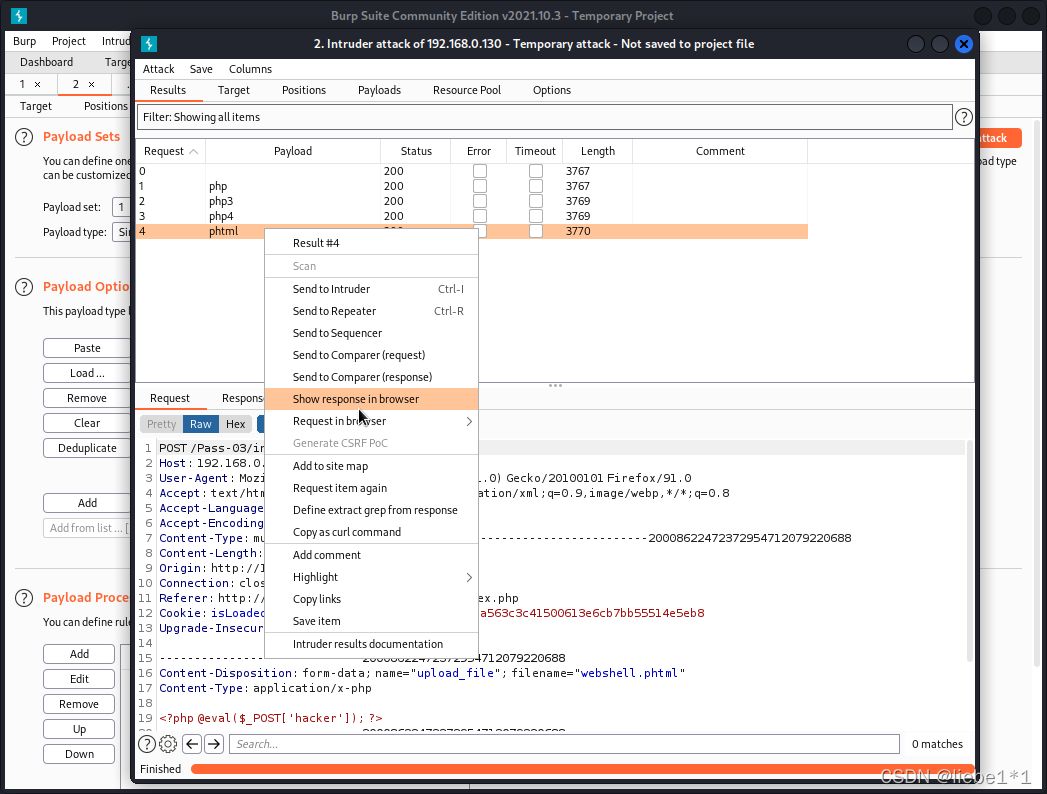1047x794 pixels.
Task: Close tab 1 in main Burp window
Action: coord(37,84)
